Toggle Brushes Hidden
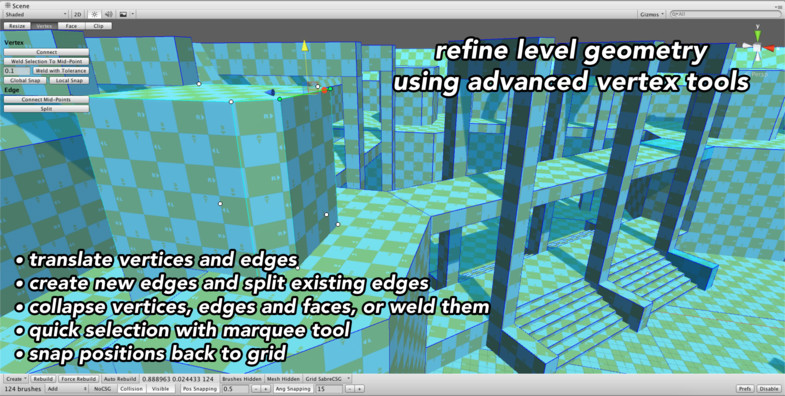This screenshot has width=785, height=396. 242,379
